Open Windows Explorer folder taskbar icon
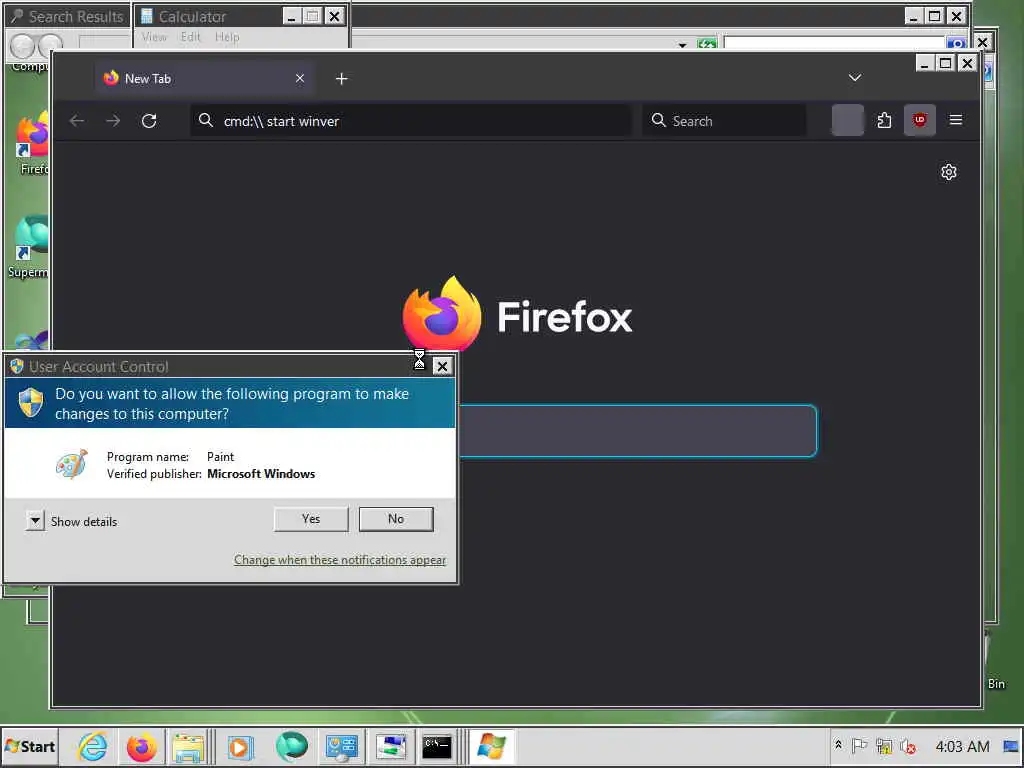 189,746
